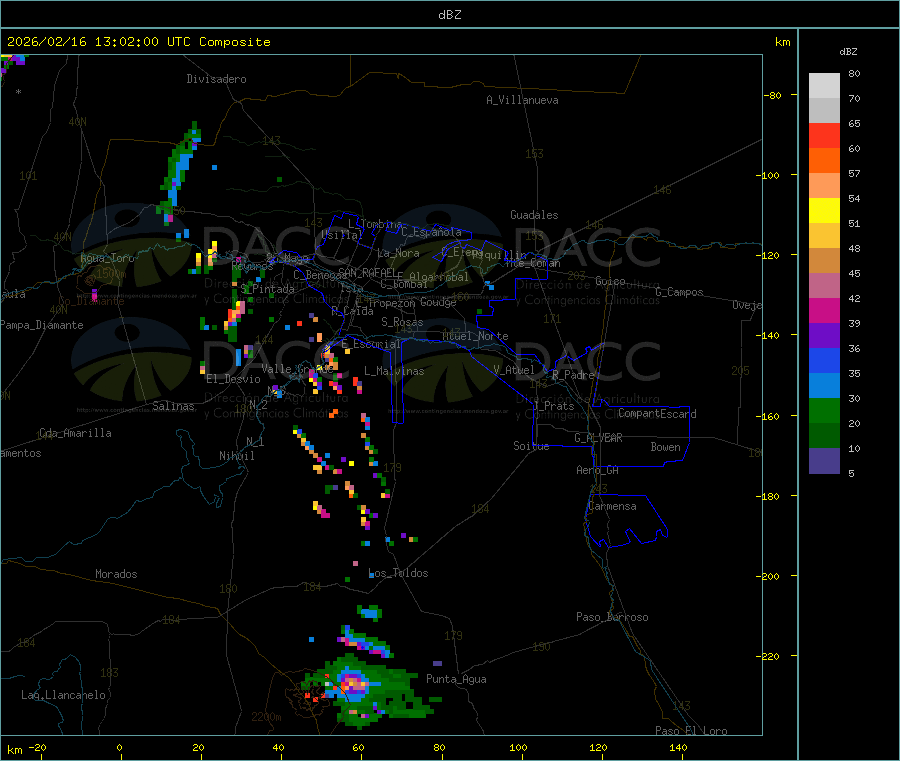
Task: Select the V_Atuel label
Action: [514, 370]
